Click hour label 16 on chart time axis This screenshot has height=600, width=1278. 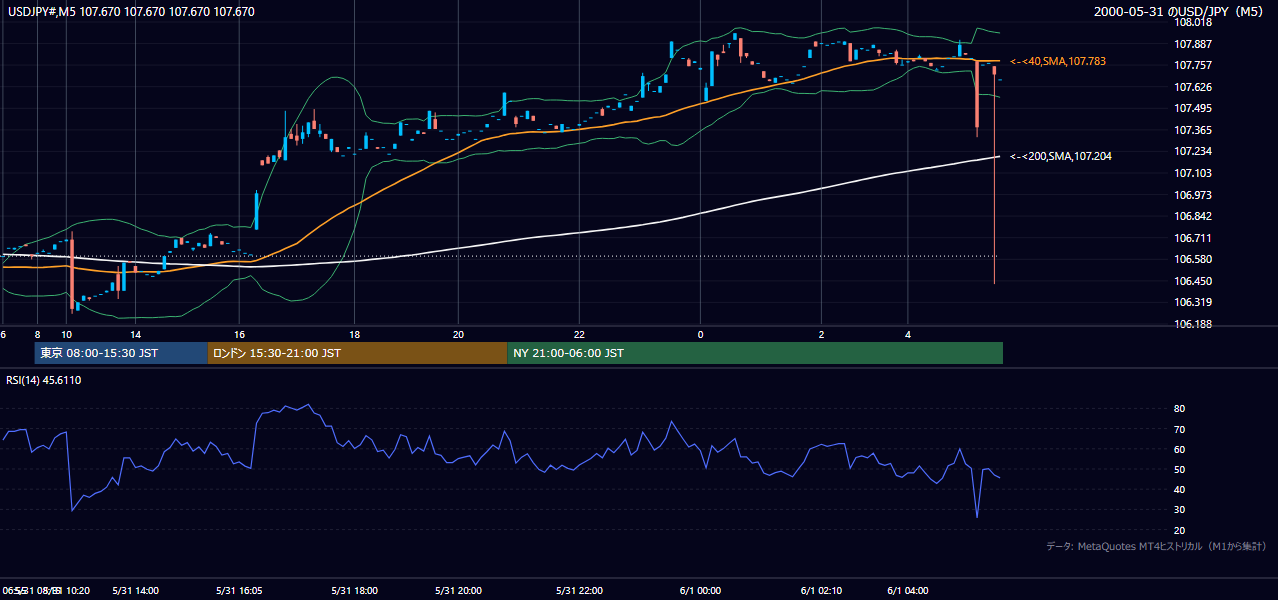tap(239, 334)
